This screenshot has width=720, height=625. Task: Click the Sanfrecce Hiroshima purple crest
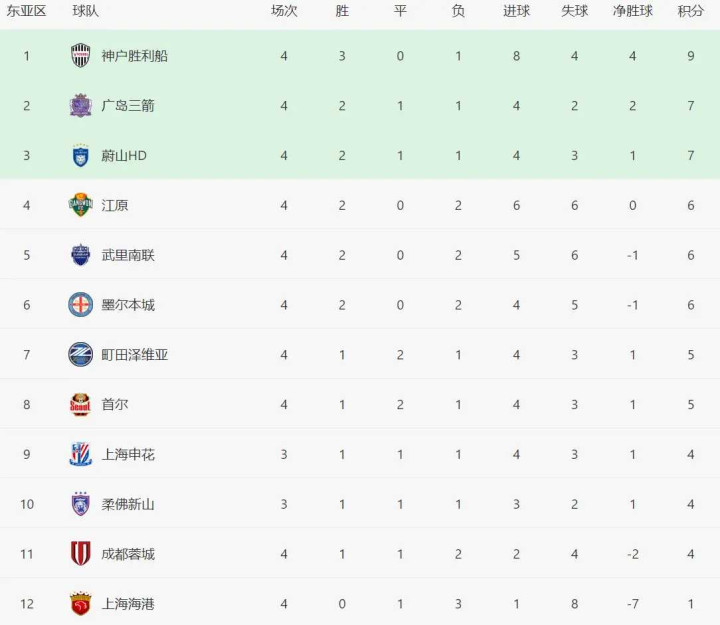(81, 105)
